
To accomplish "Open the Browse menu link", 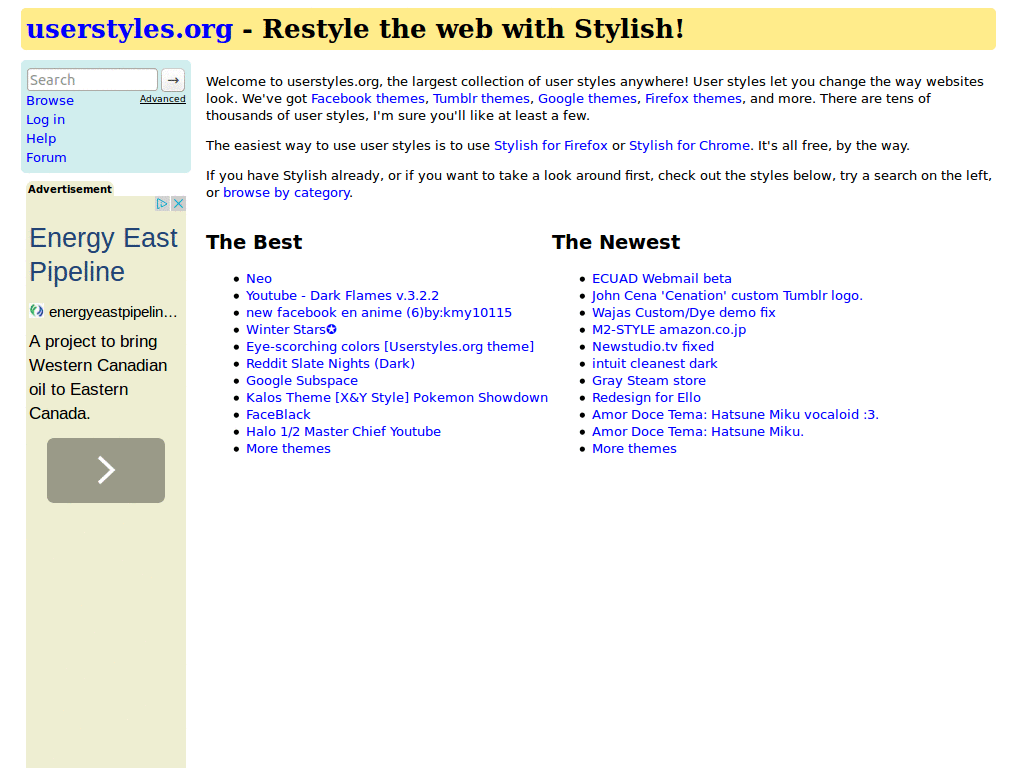I will [50, 101].
